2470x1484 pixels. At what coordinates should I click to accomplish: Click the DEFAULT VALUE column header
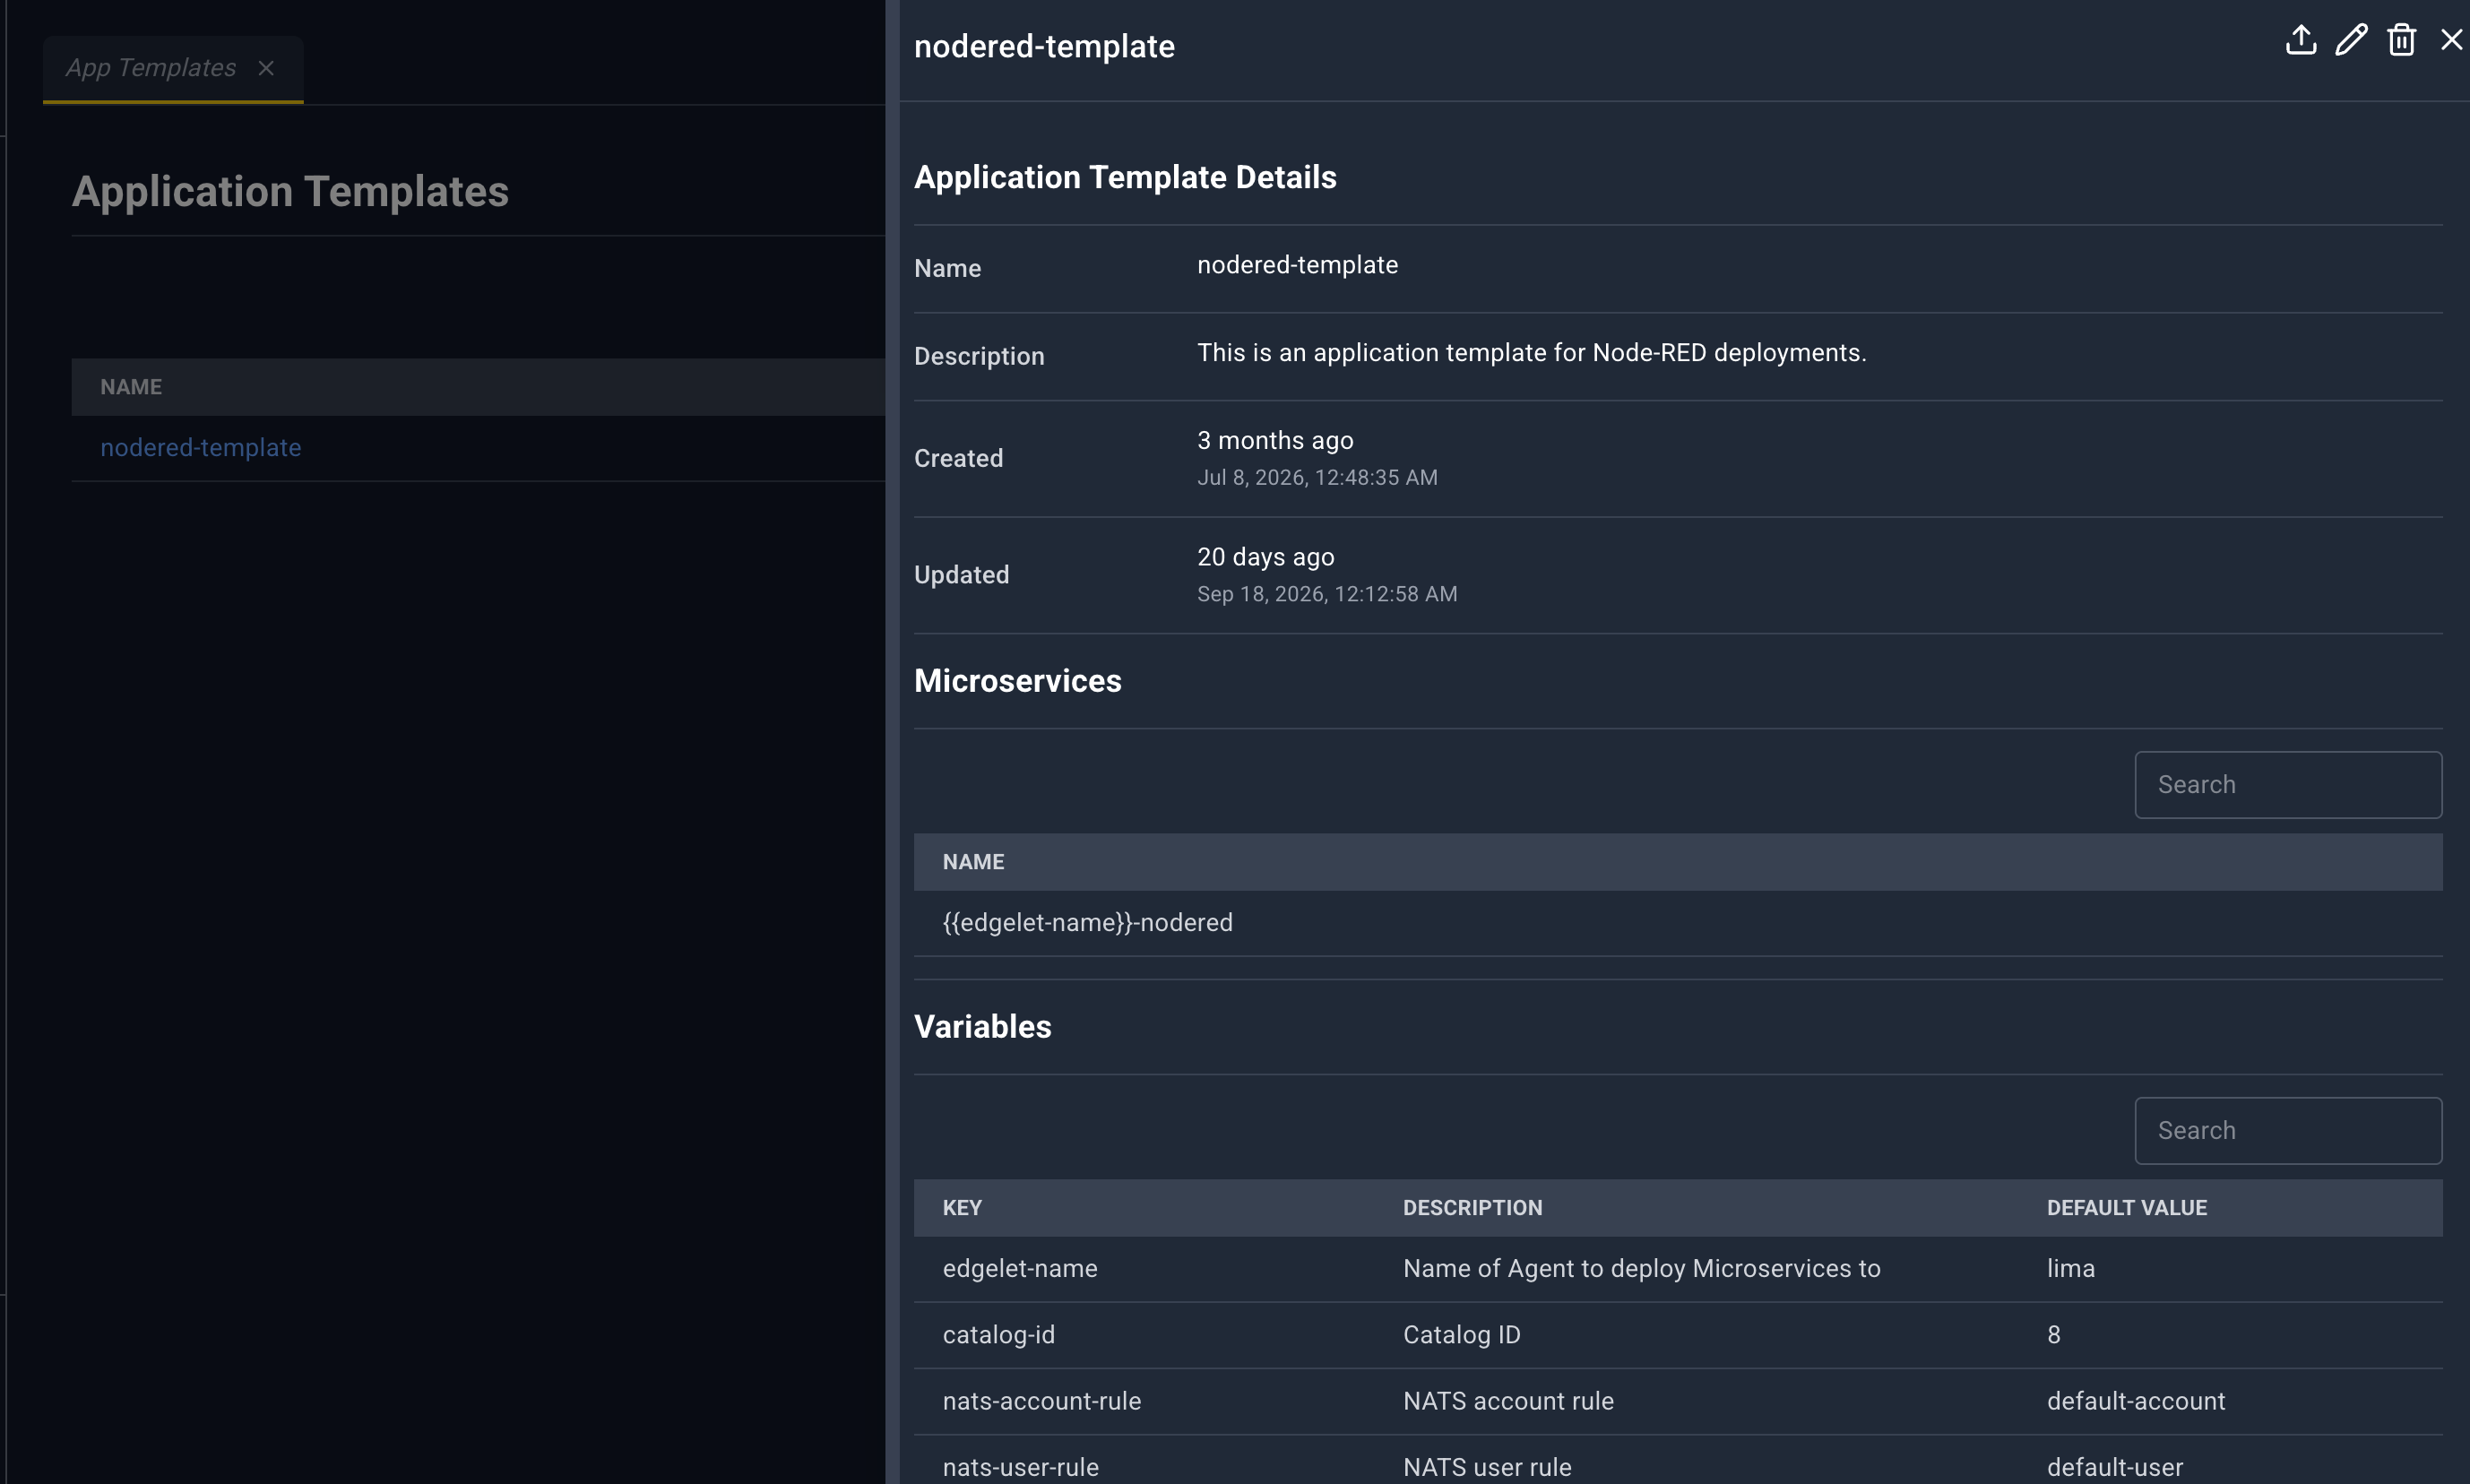click(2126, 1208)
